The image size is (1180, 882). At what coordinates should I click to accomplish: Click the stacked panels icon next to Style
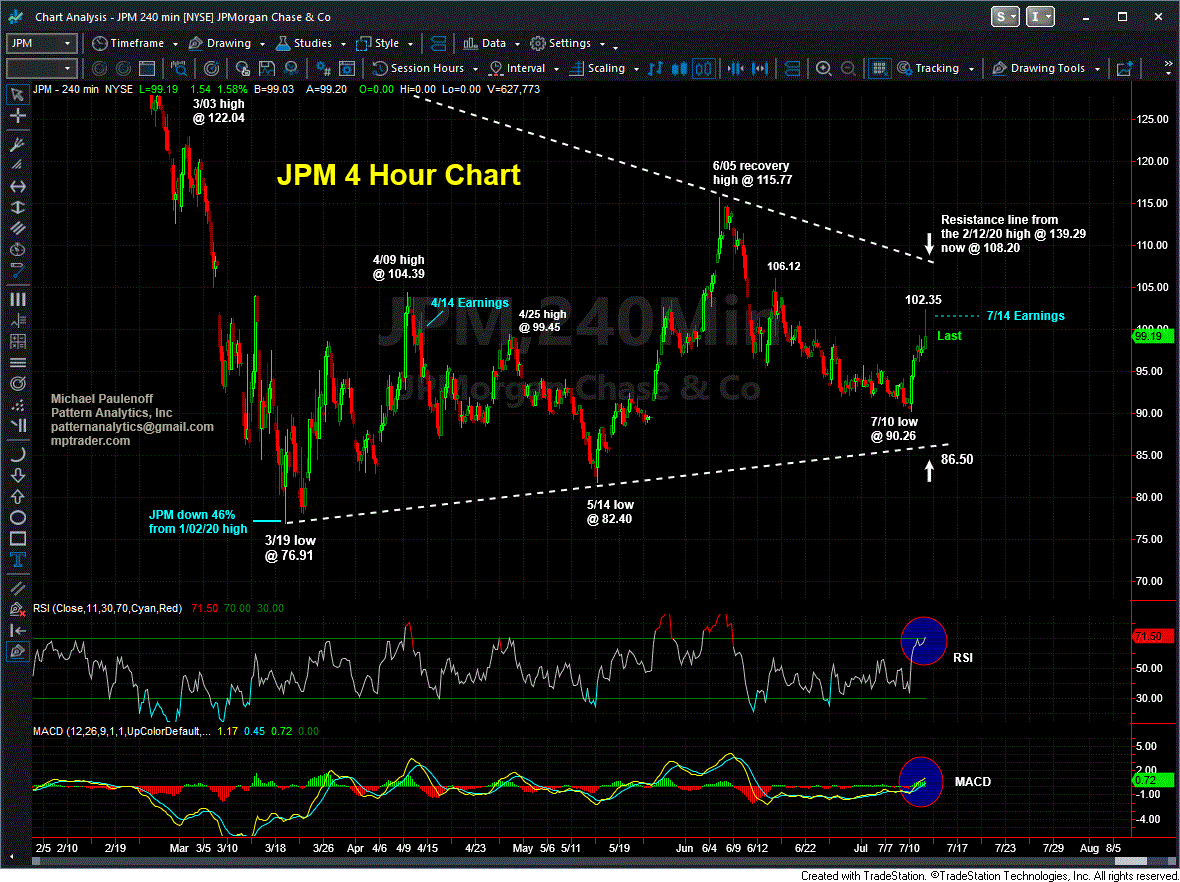point(440,44)
